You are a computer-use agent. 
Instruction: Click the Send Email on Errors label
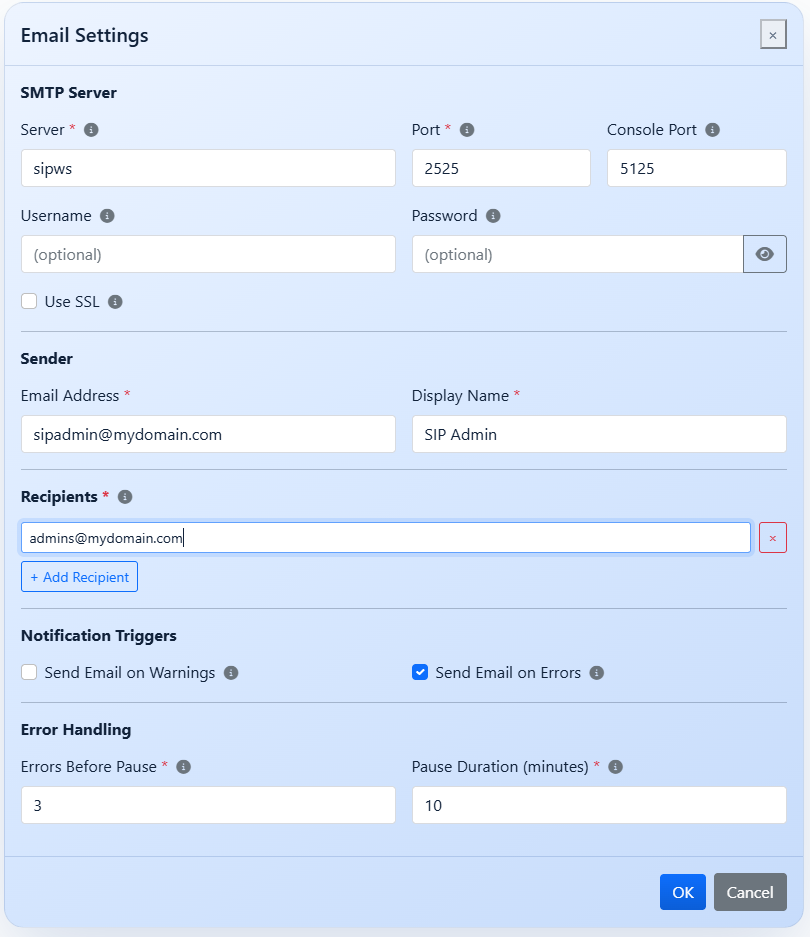point(508,673)
